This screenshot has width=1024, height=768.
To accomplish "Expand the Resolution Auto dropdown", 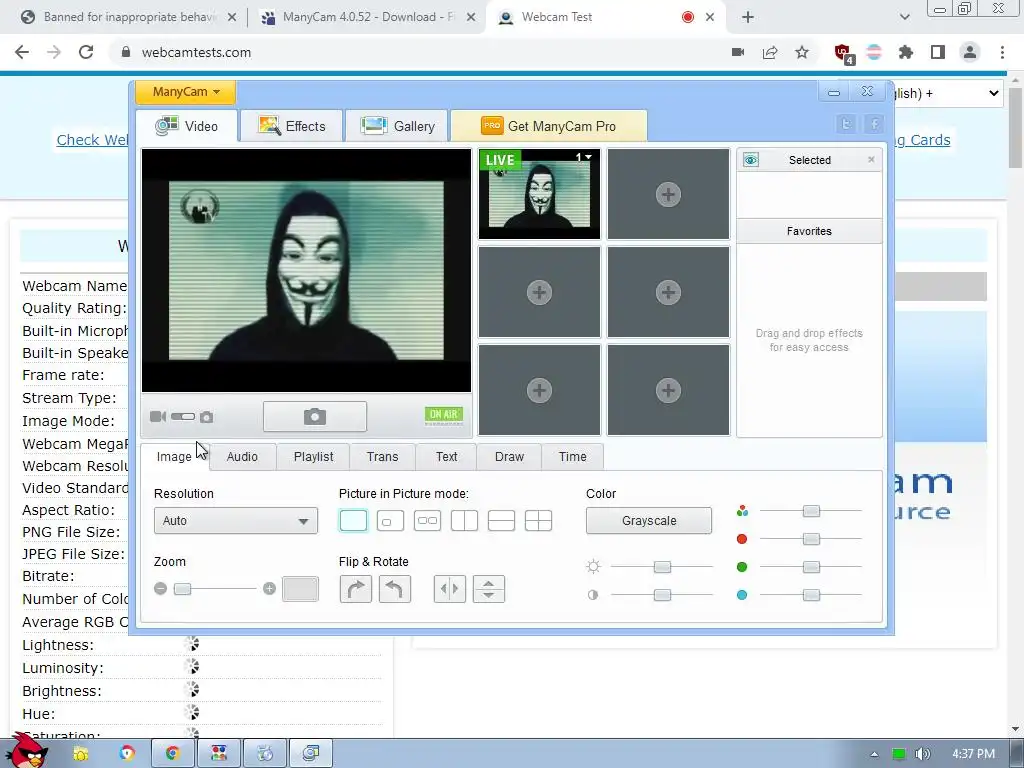I will (236, 520).
